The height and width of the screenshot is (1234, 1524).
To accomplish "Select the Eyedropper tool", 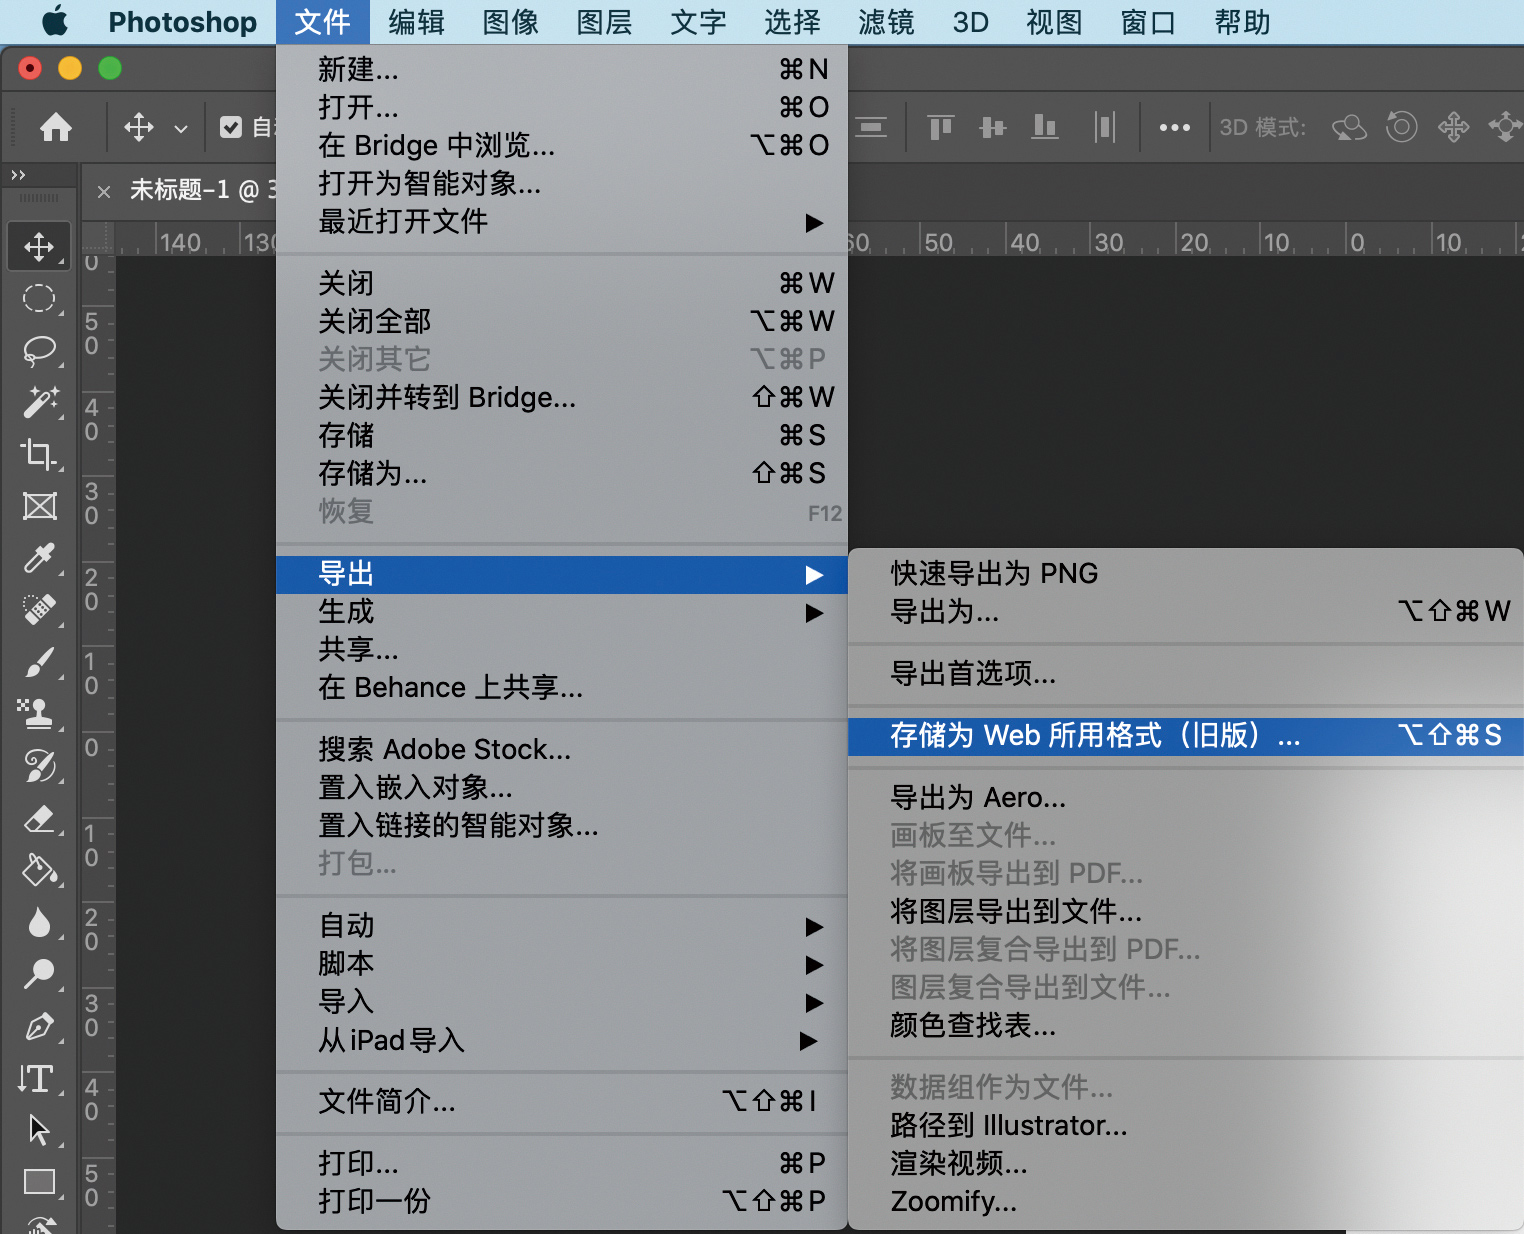I will coord(39,558).
